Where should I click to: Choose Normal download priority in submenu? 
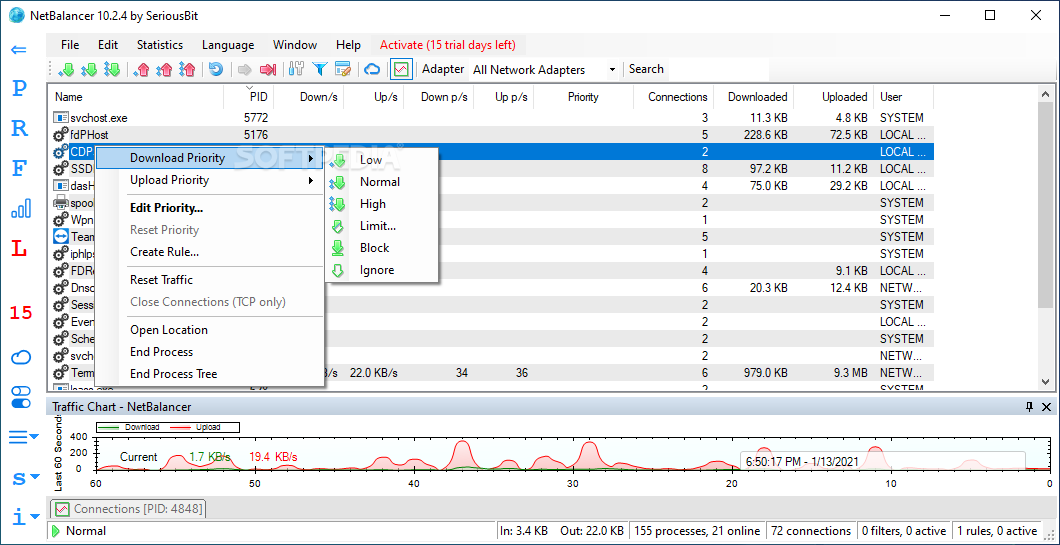[383, 182]
